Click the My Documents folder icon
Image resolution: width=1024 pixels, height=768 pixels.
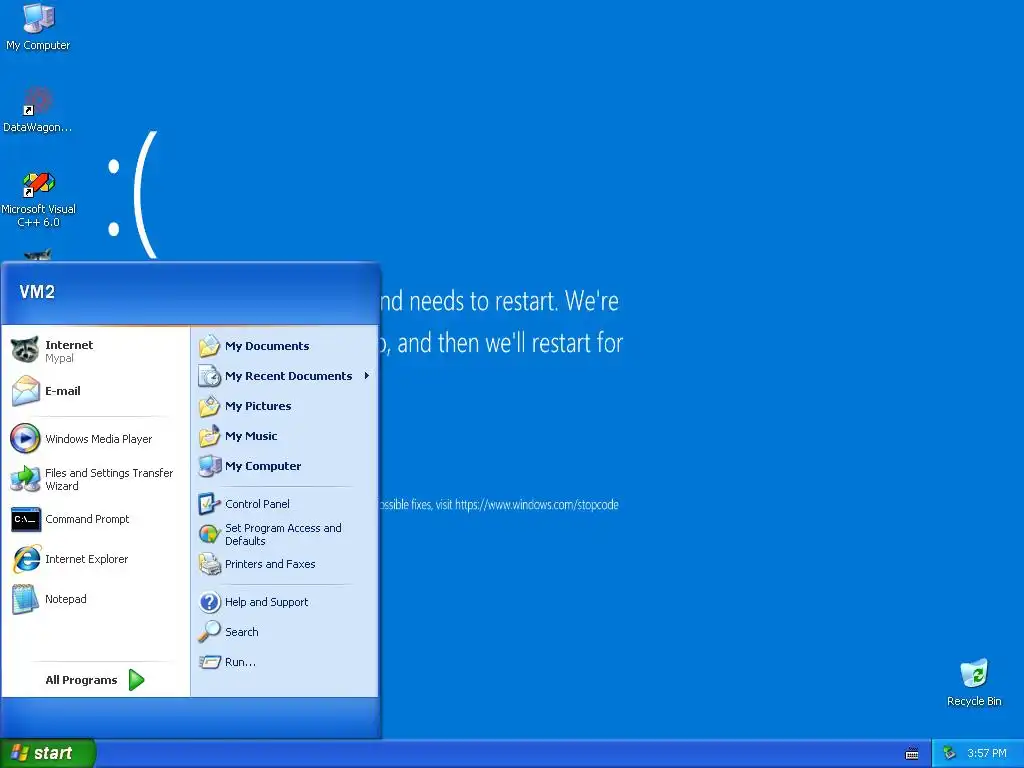pos(210,345)
